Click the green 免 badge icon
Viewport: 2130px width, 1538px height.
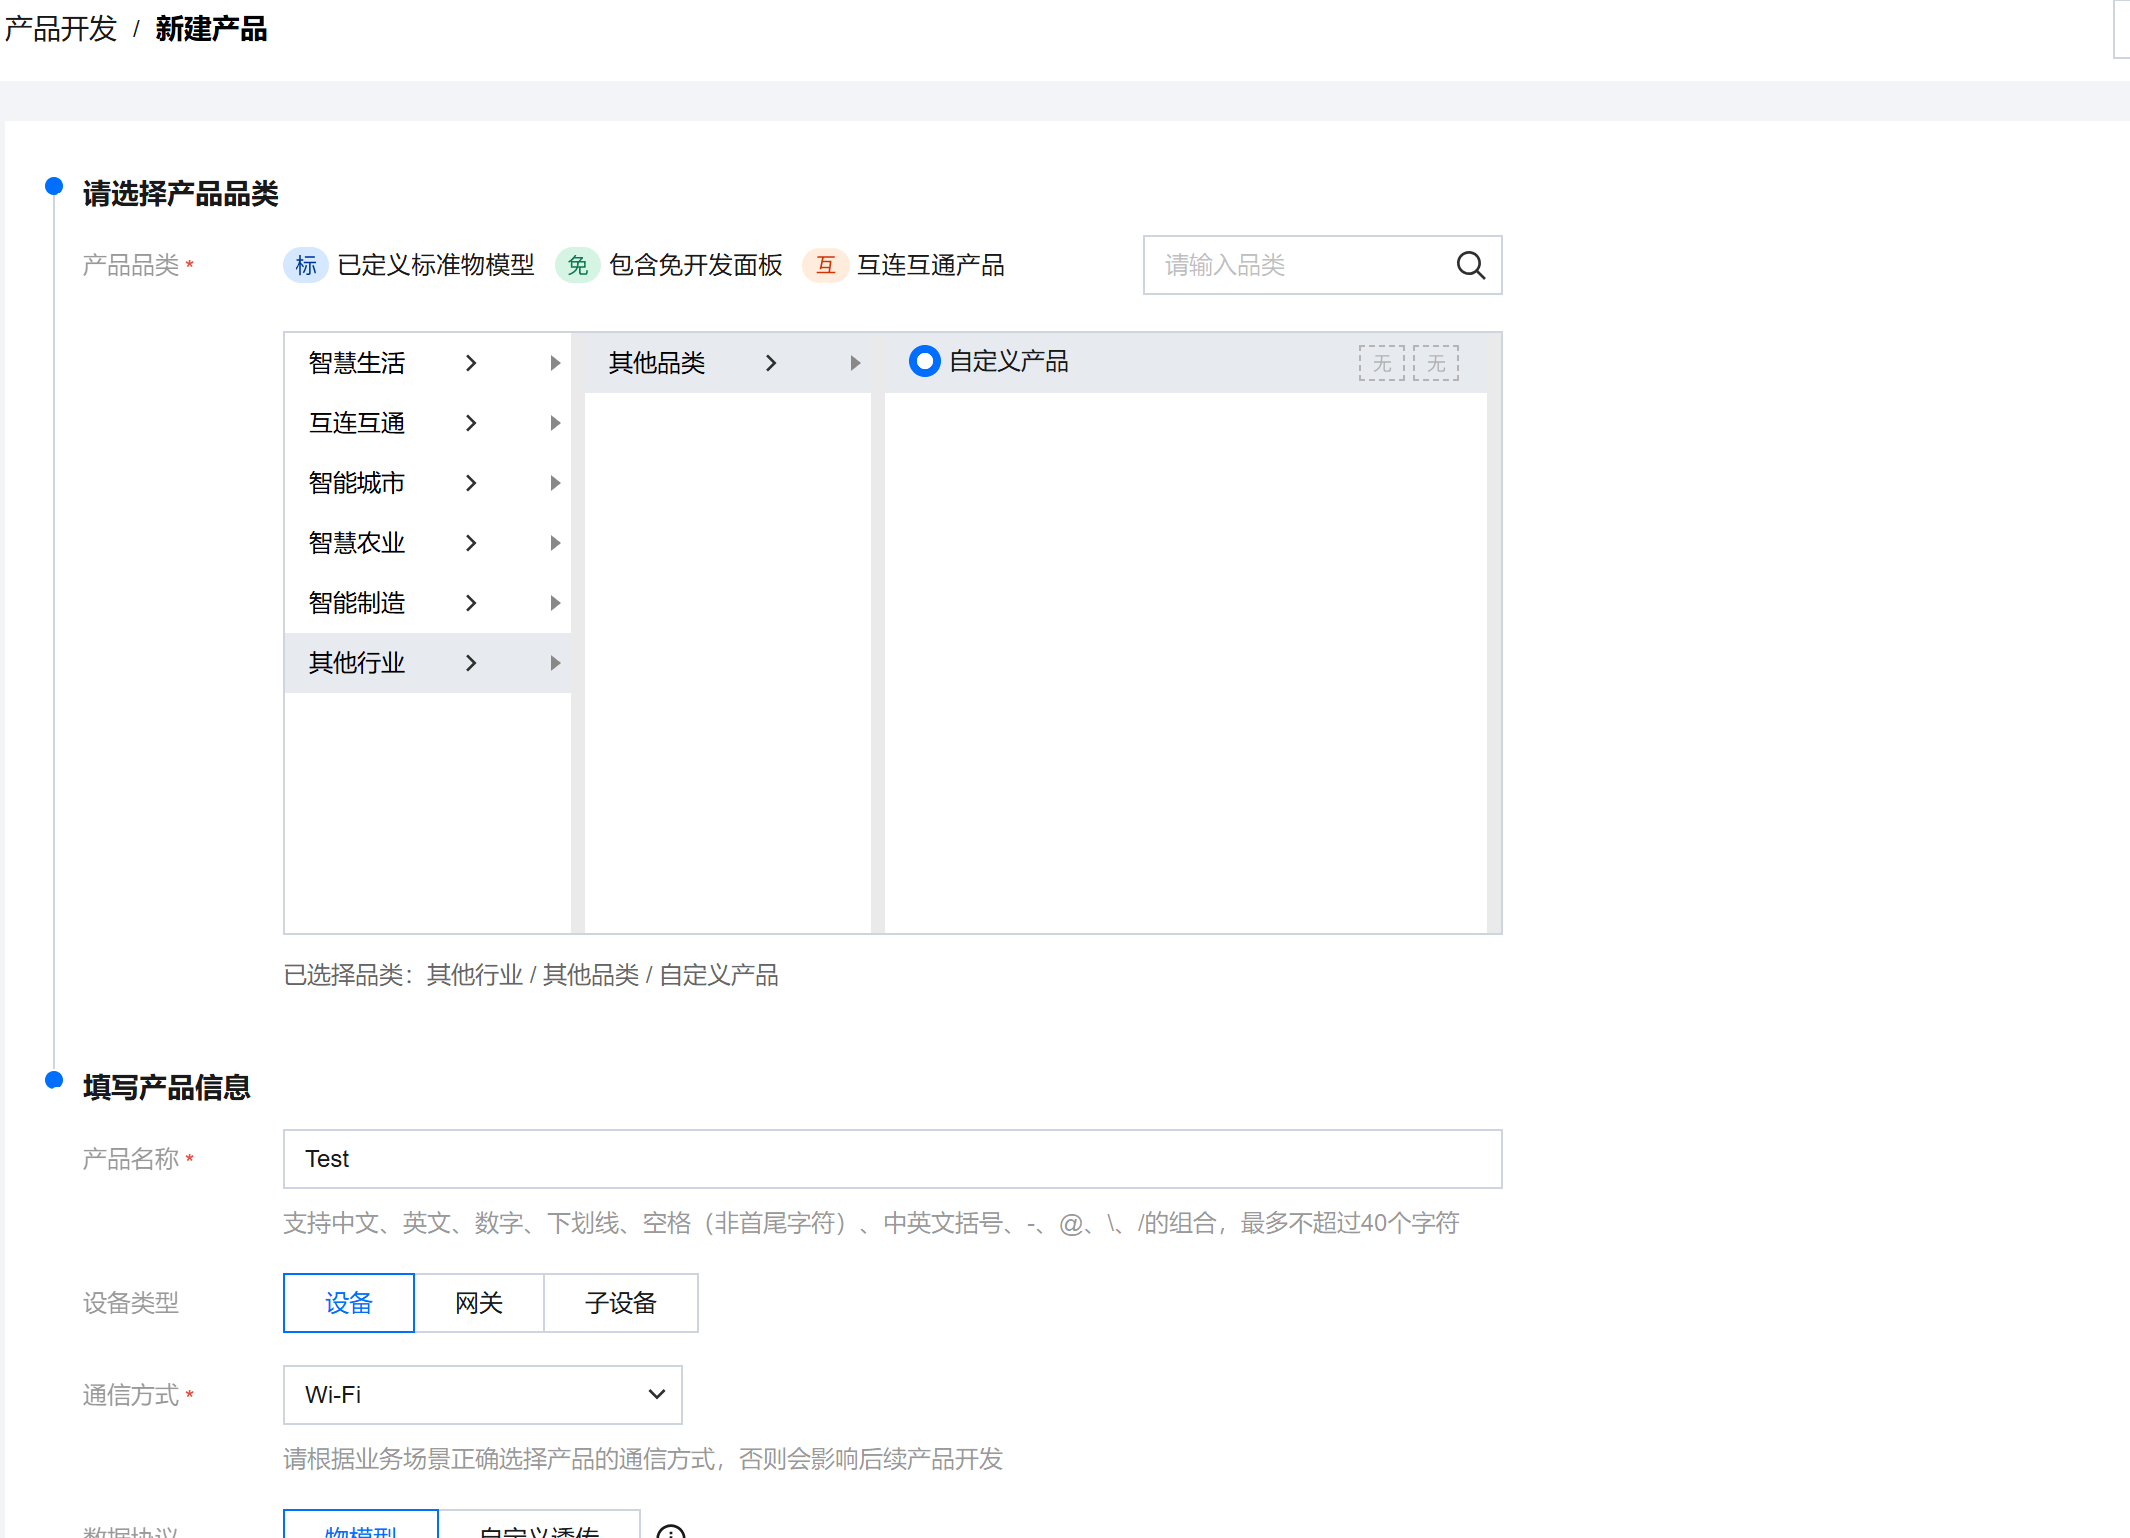[577, 265]
